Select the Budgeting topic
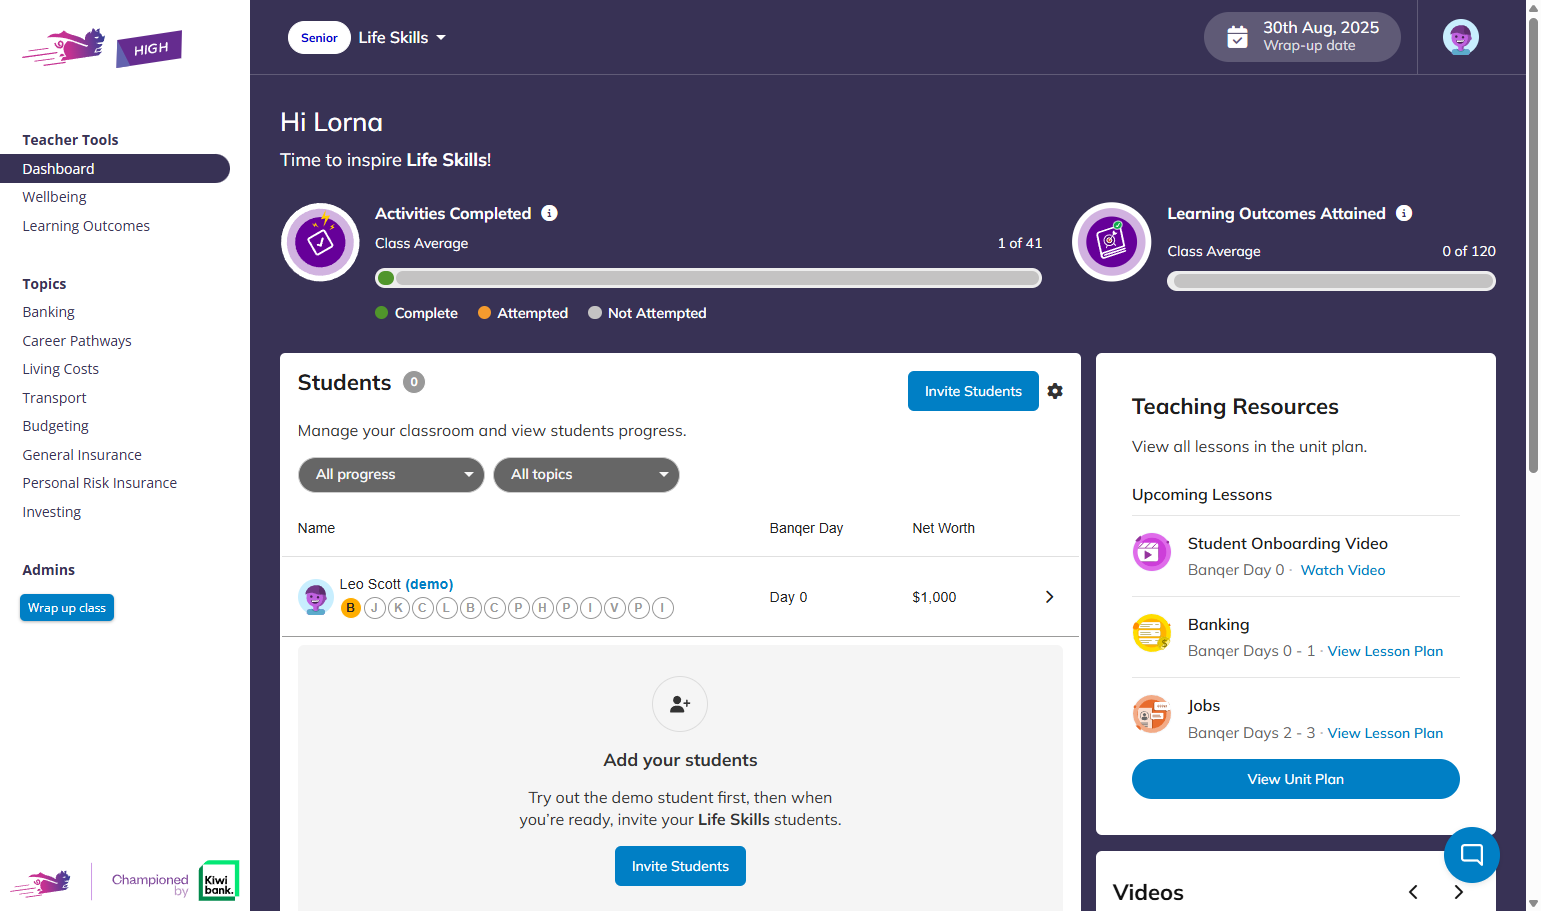The width and height of the screenshot is (1541, 911). 56,426
